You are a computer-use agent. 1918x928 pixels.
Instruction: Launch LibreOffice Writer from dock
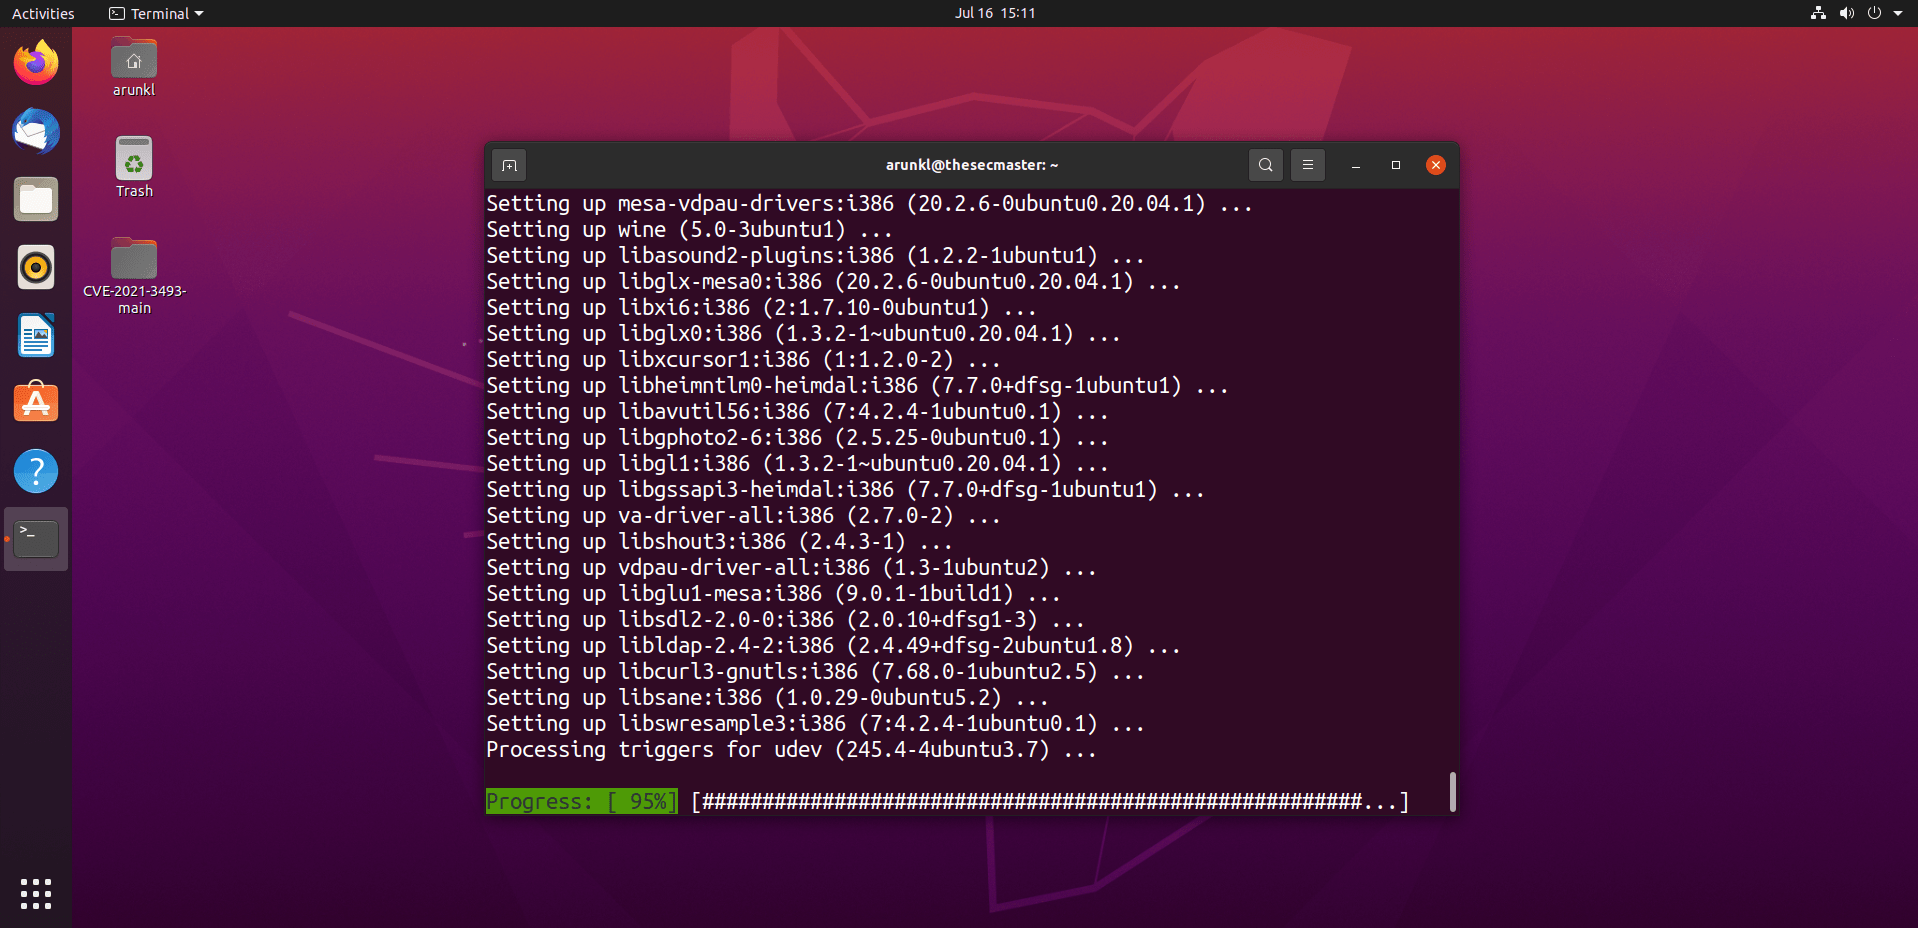click(36, 335)
